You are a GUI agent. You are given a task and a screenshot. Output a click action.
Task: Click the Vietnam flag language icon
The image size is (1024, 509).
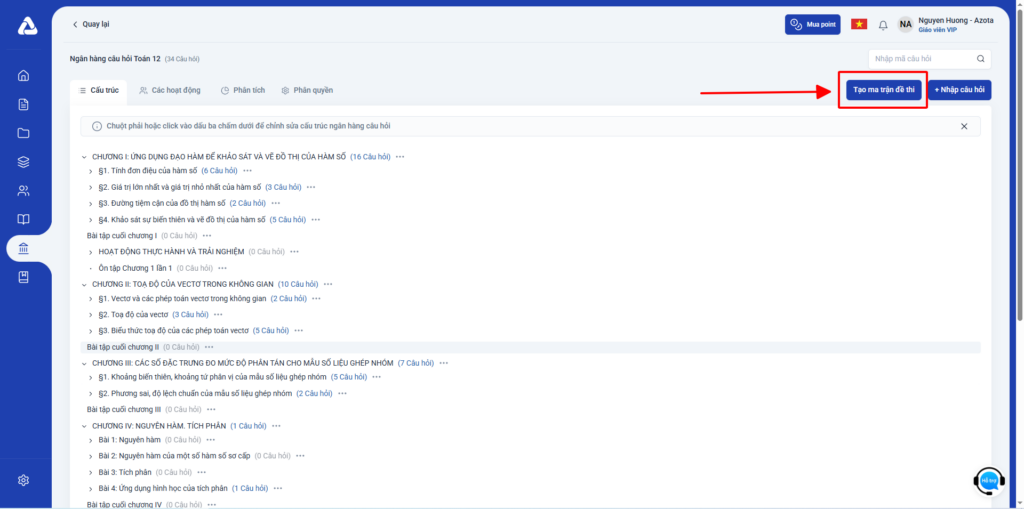858,24
